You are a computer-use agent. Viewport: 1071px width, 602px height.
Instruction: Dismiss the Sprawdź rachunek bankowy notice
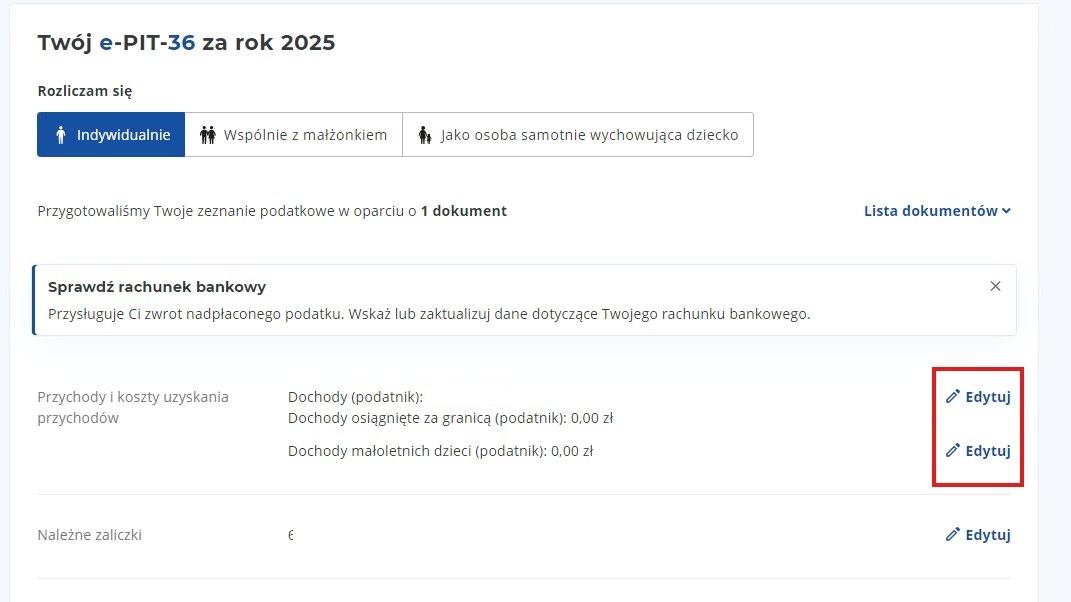995,286
